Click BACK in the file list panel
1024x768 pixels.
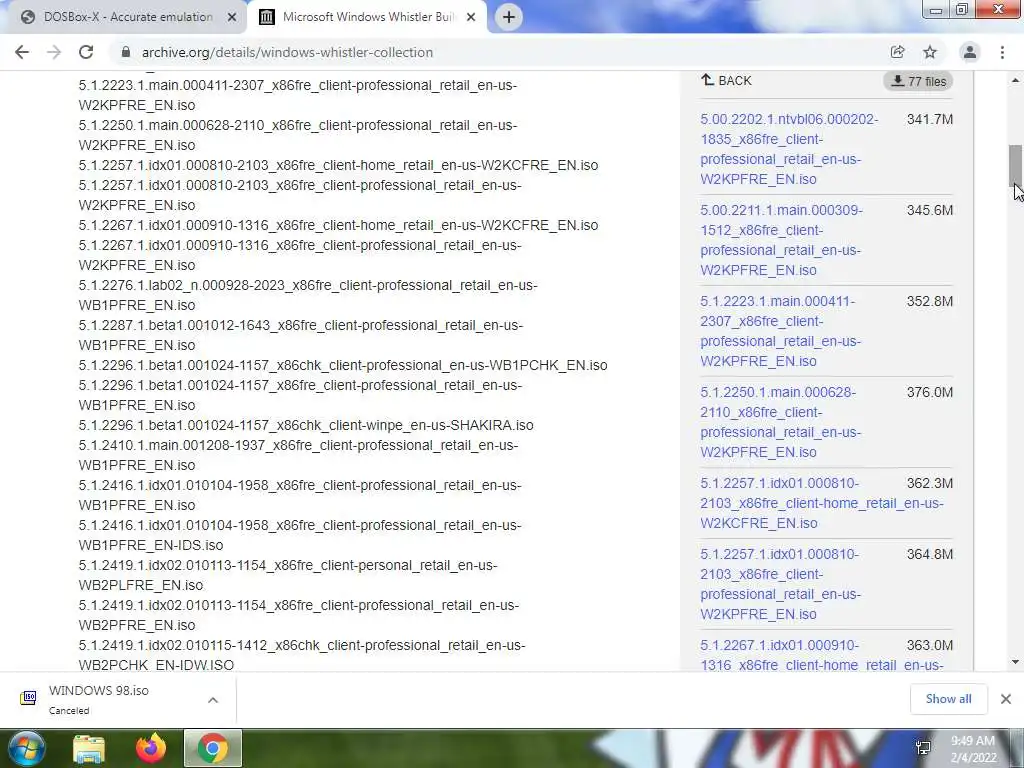[726, 80]
